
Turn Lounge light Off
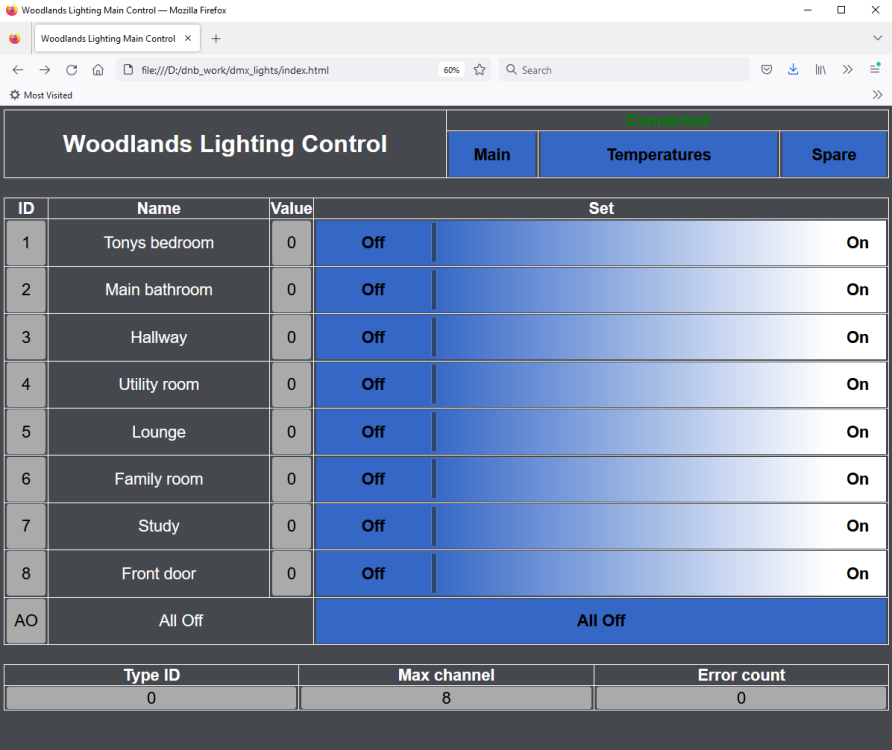373,432
